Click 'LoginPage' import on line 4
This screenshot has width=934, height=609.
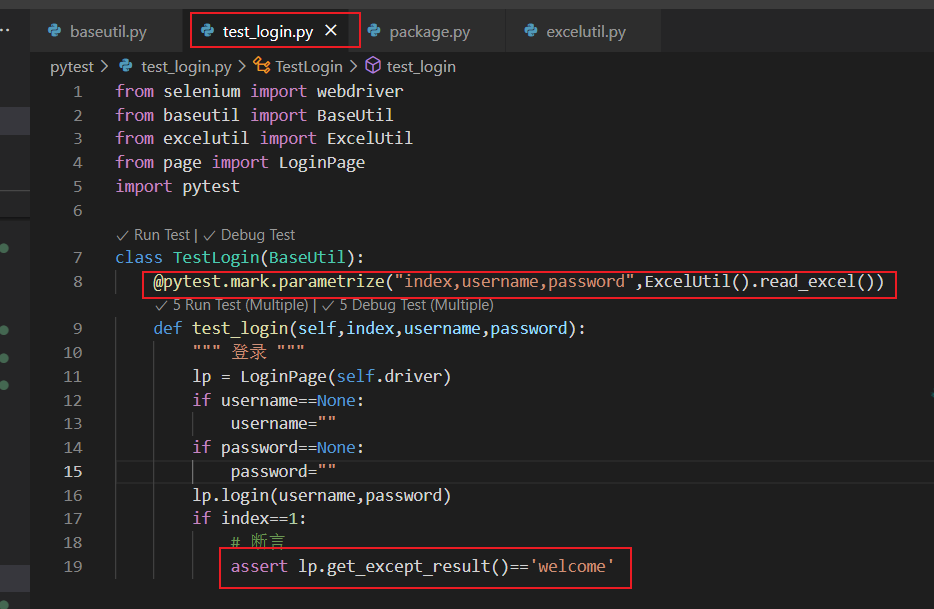(x=322, y=162)
